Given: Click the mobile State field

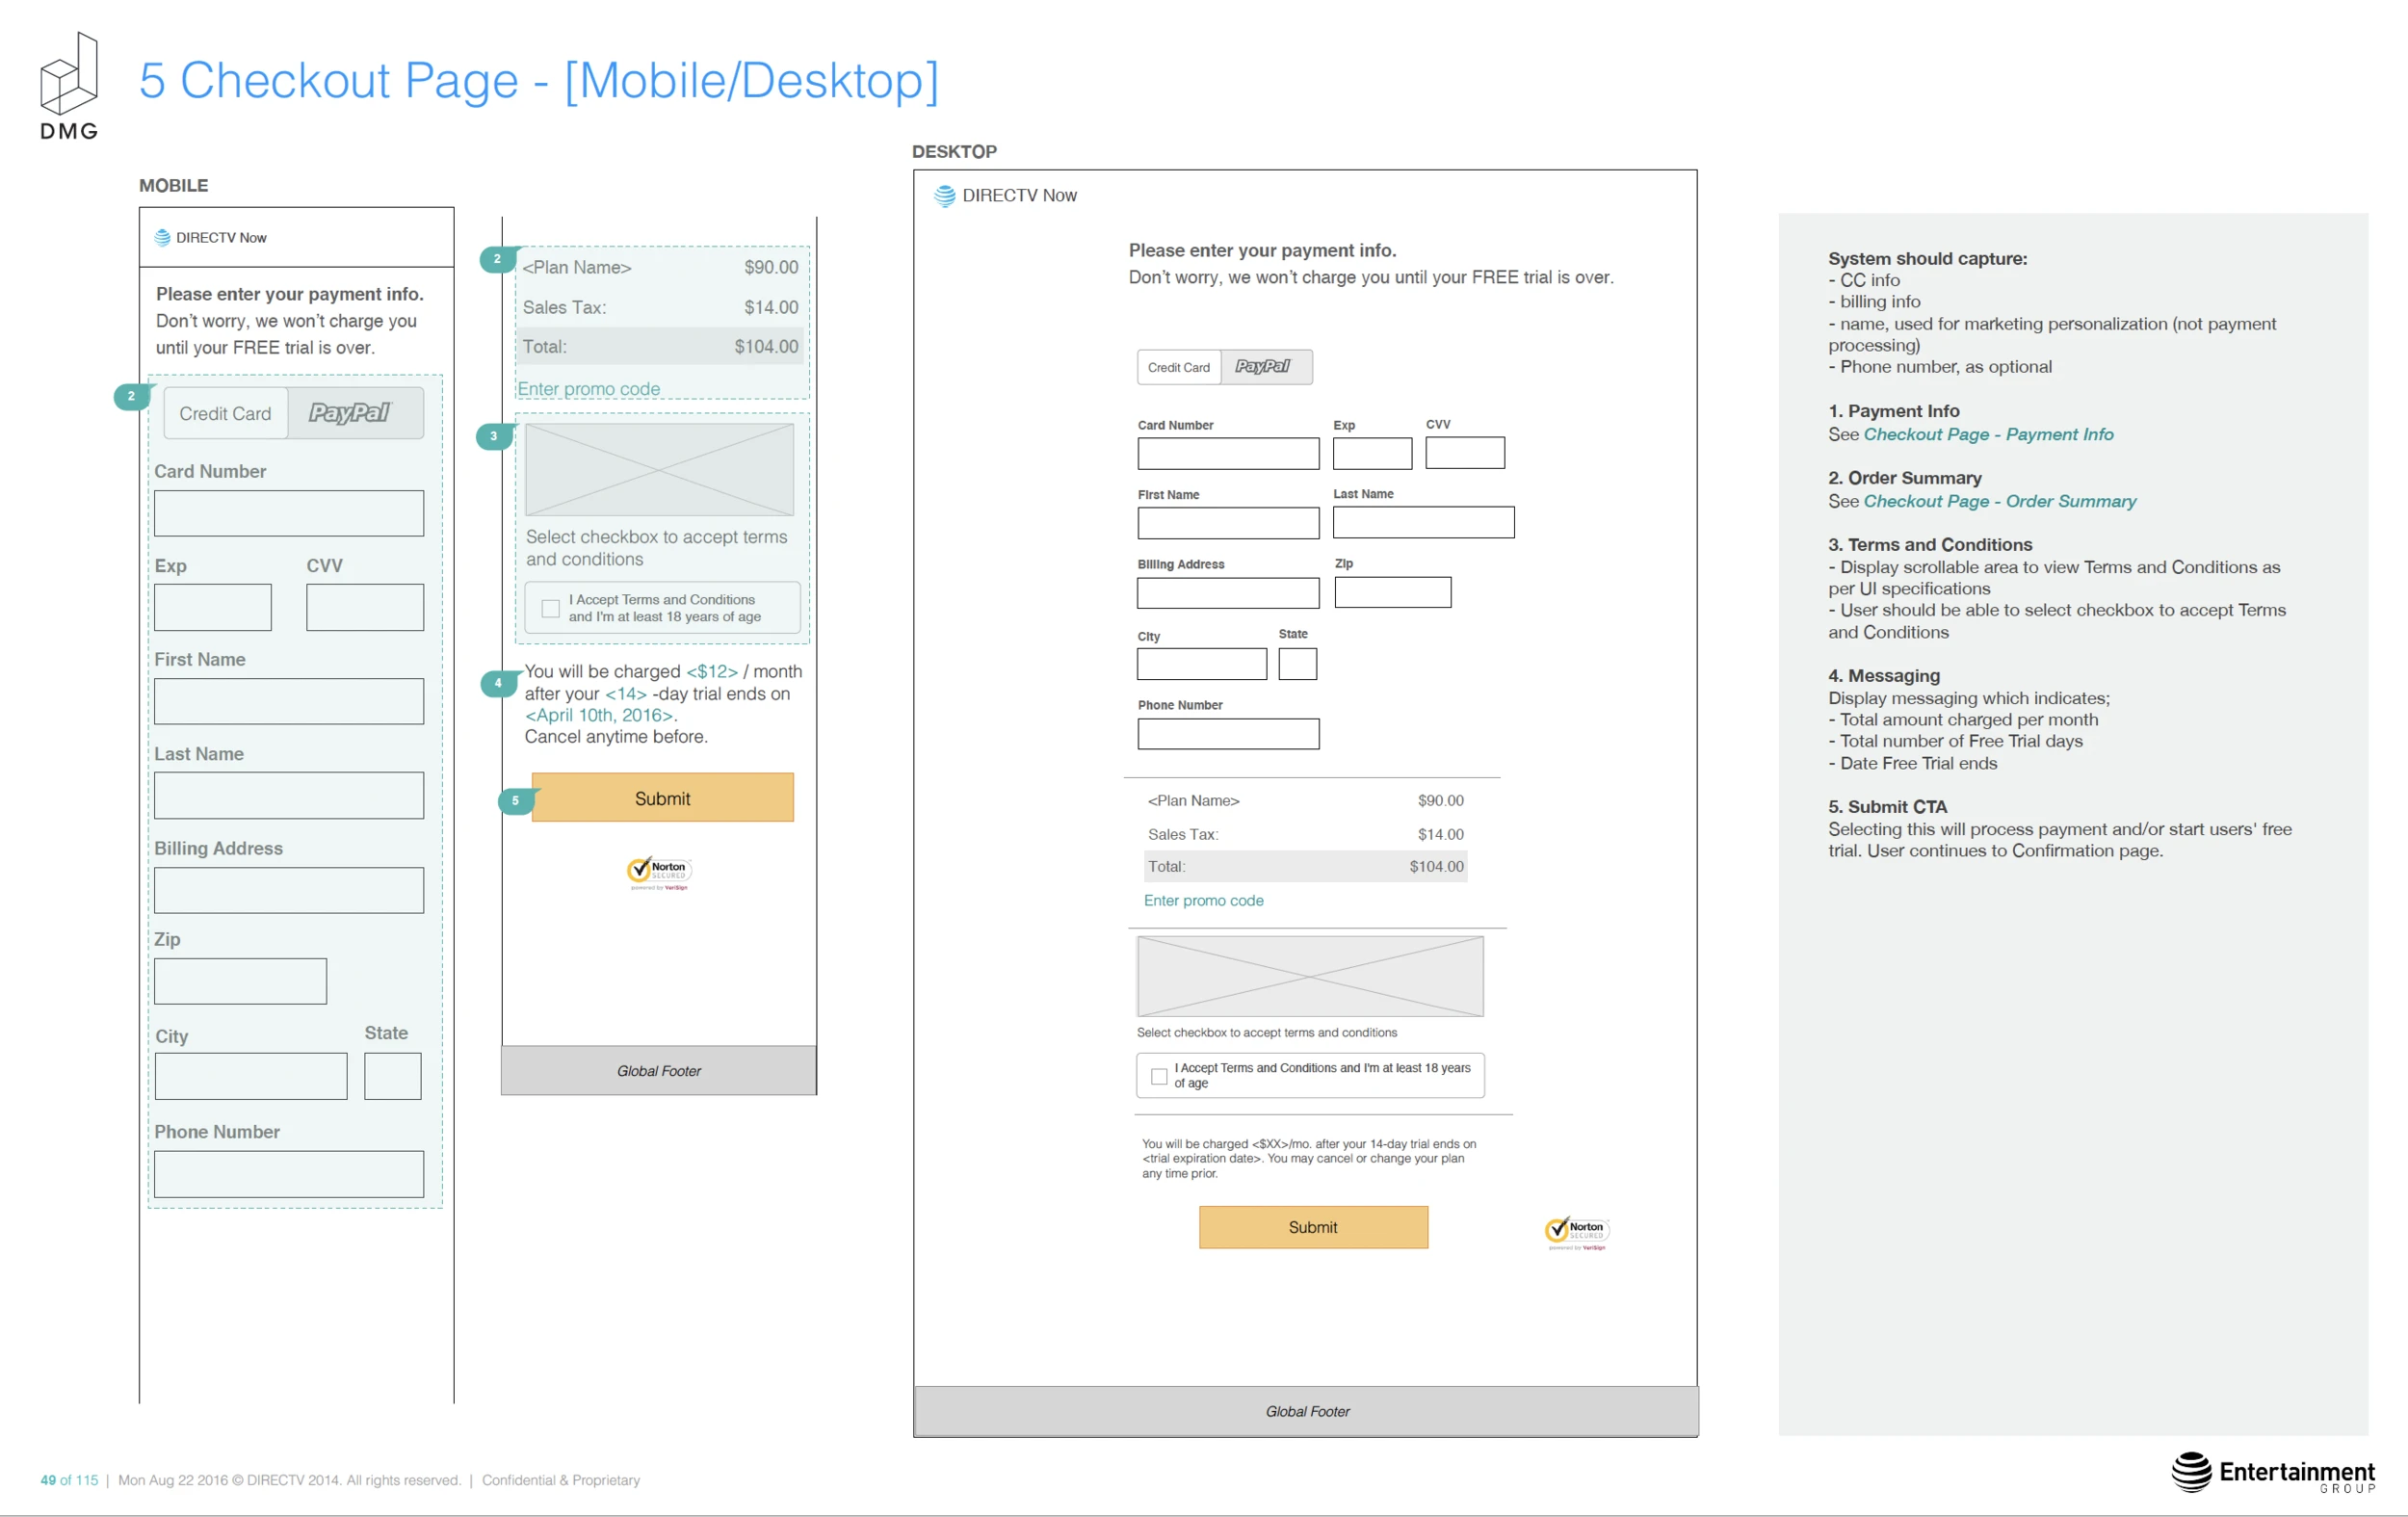Looking at the screenshot, I should pyautogui.click(x=393, y=1077).
